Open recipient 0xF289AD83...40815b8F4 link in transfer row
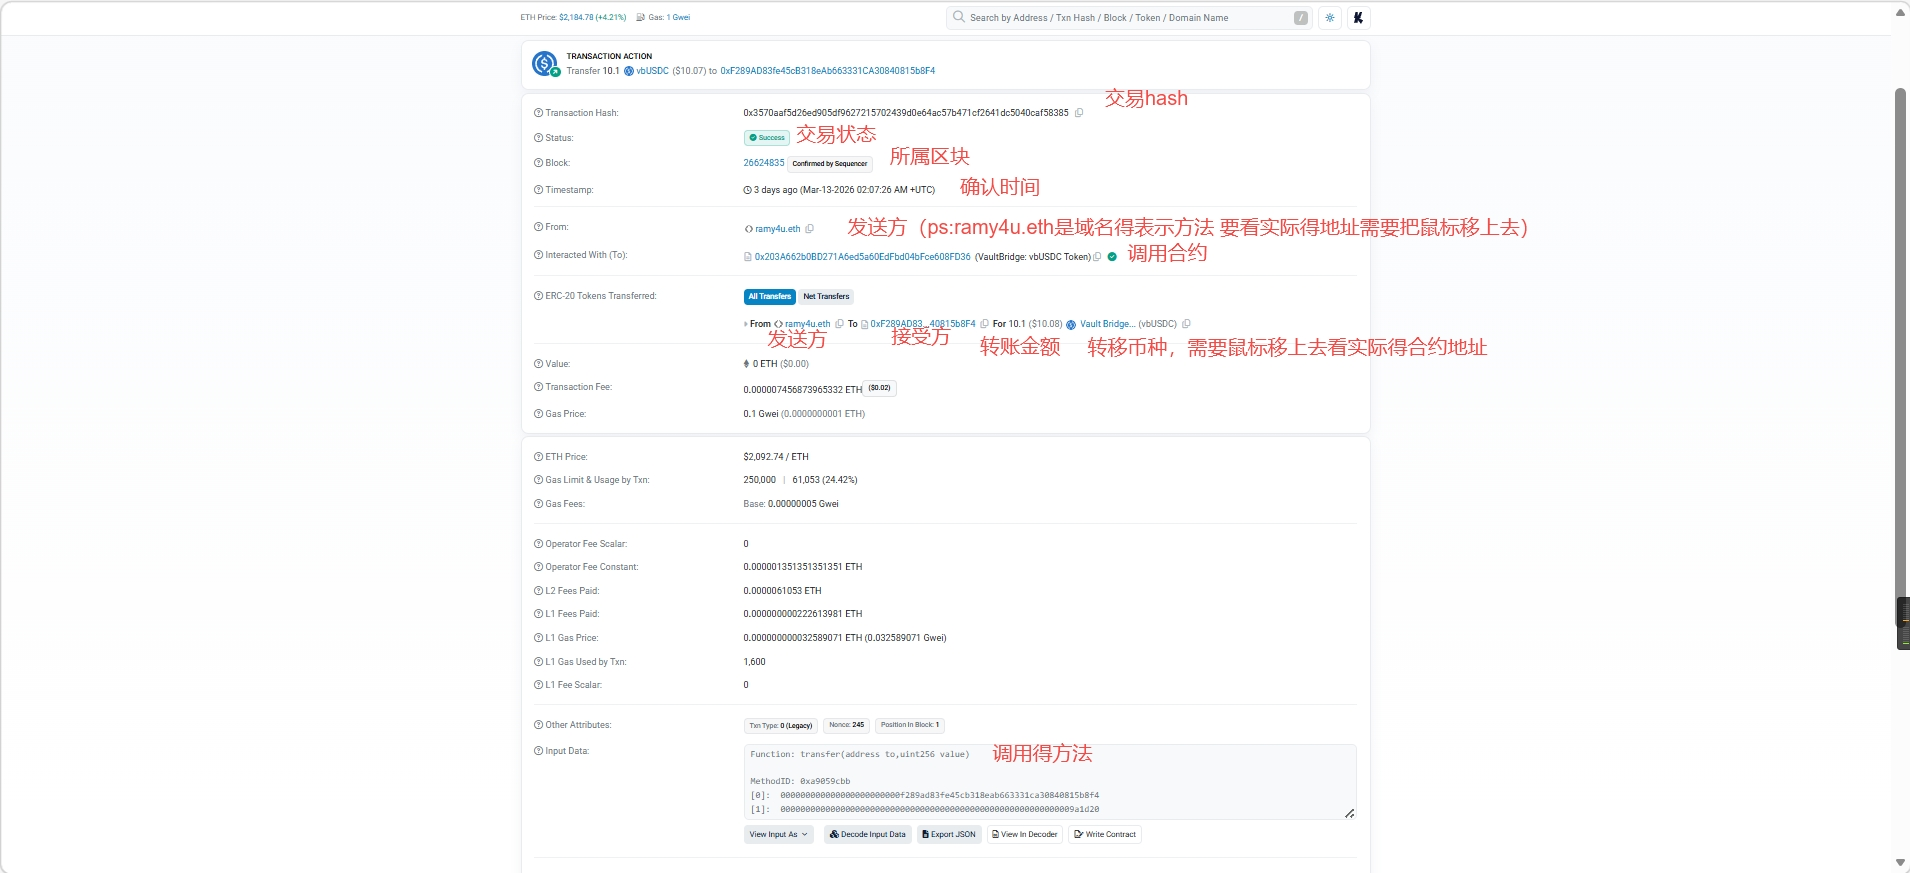 pyautogui.click(x=923, y=324)
